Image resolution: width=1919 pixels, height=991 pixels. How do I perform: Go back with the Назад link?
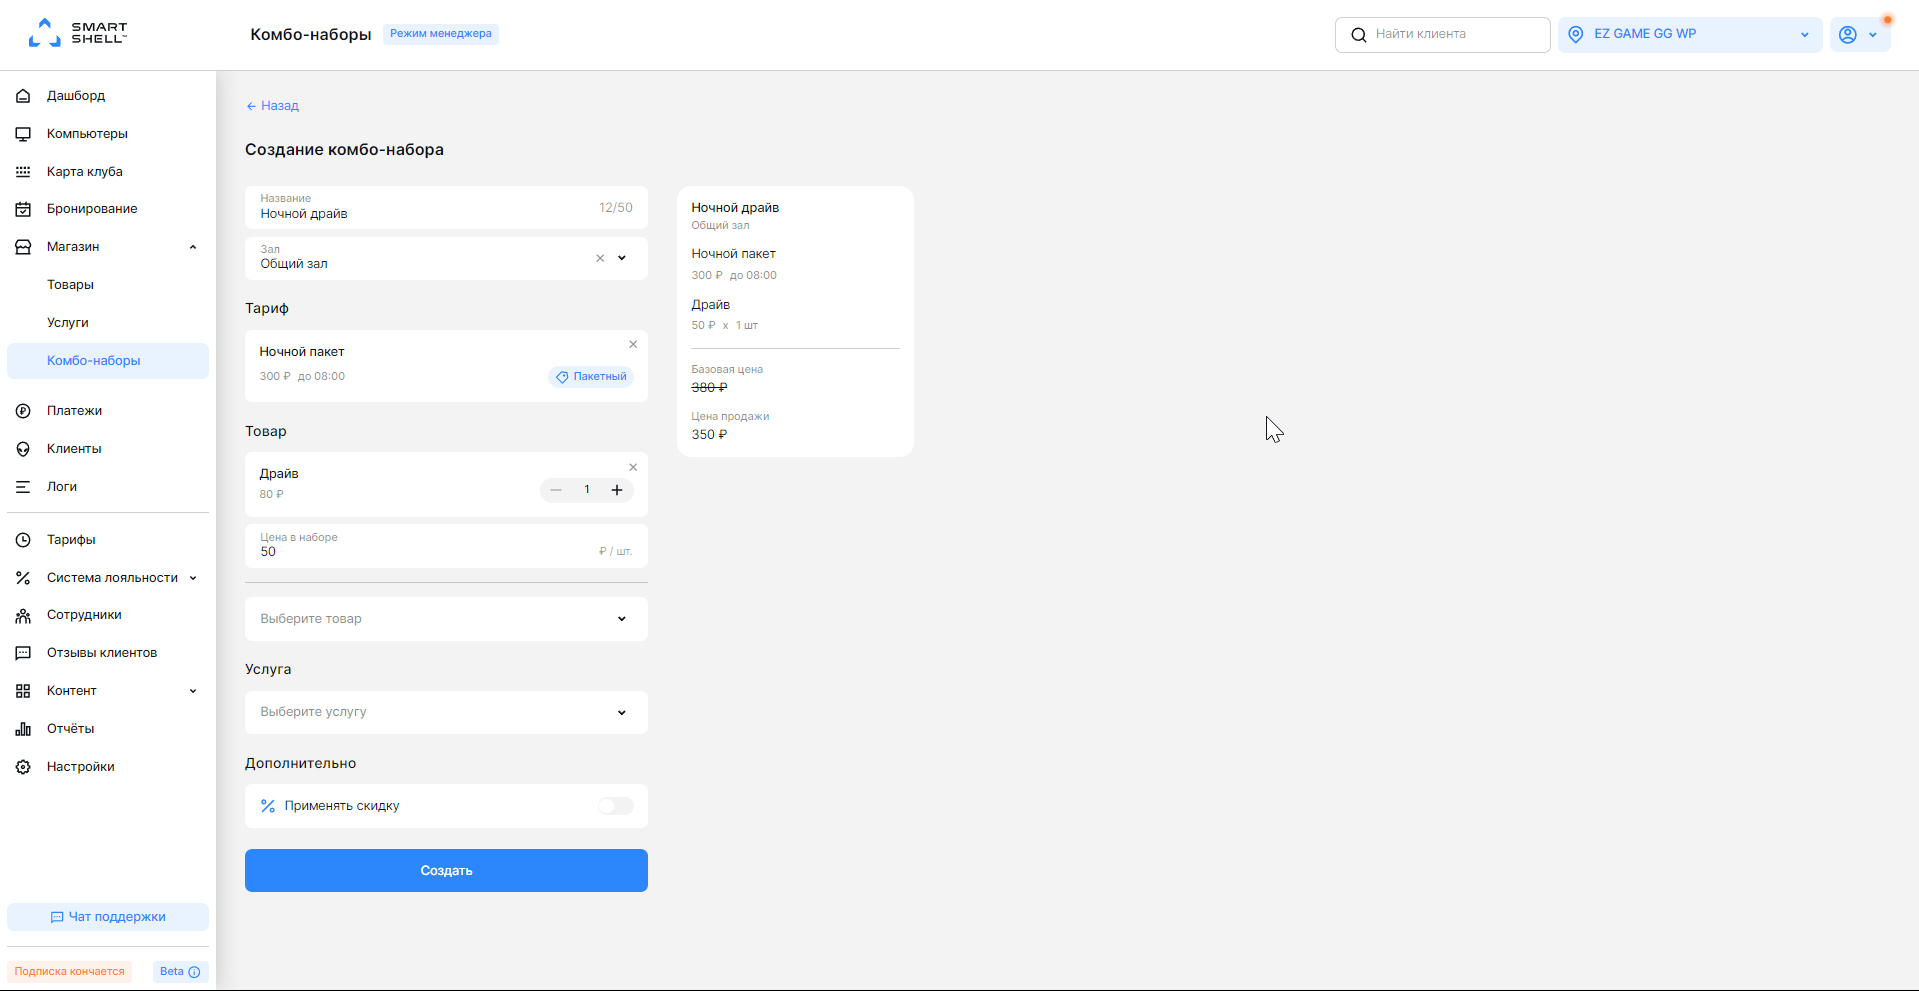(272, 106)
